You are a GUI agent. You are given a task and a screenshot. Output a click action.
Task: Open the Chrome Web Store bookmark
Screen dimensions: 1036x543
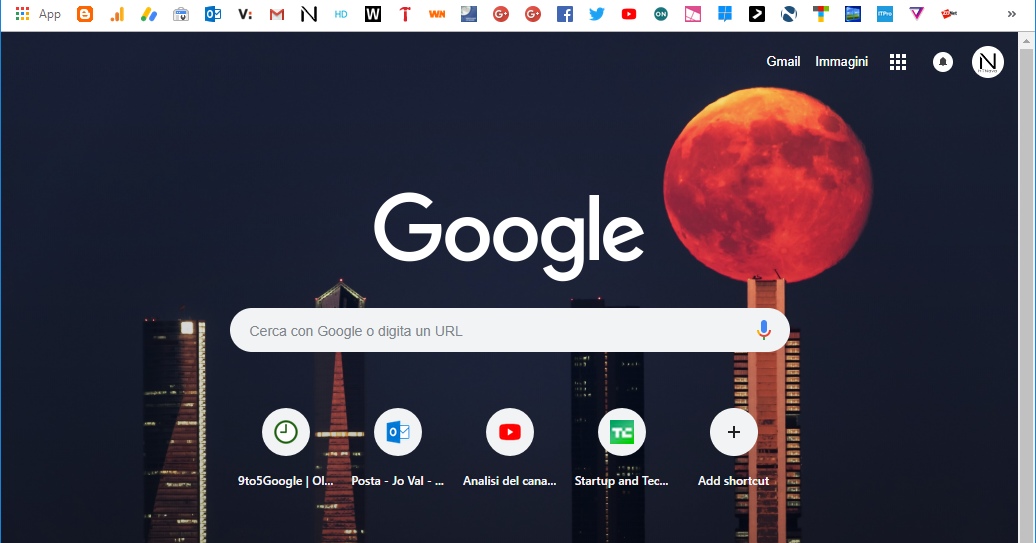180,14
